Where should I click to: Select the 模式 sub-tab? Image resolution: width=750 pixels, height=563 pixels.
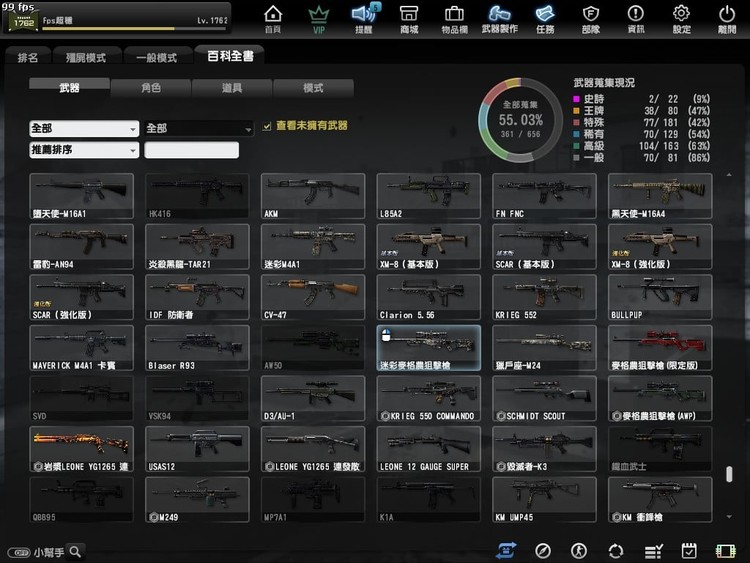[x=313, y=88]
